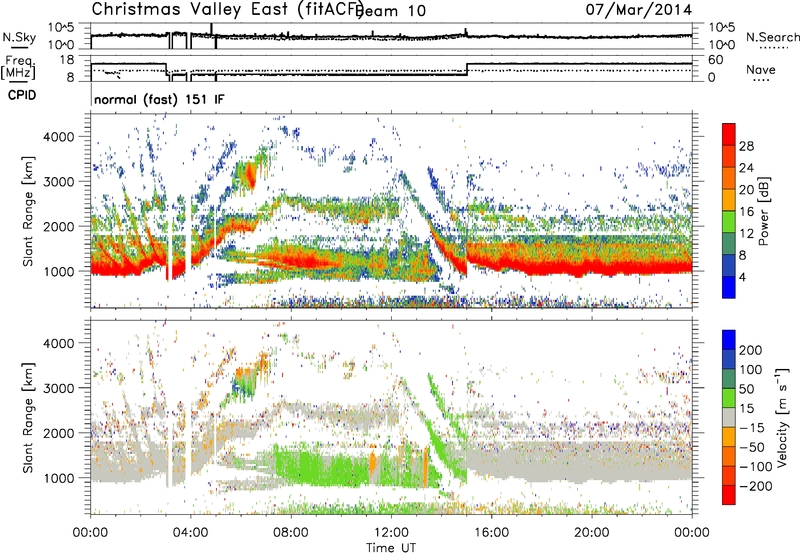Click the velocity panel 'Slant Range [km]' label

pos(28,418)
